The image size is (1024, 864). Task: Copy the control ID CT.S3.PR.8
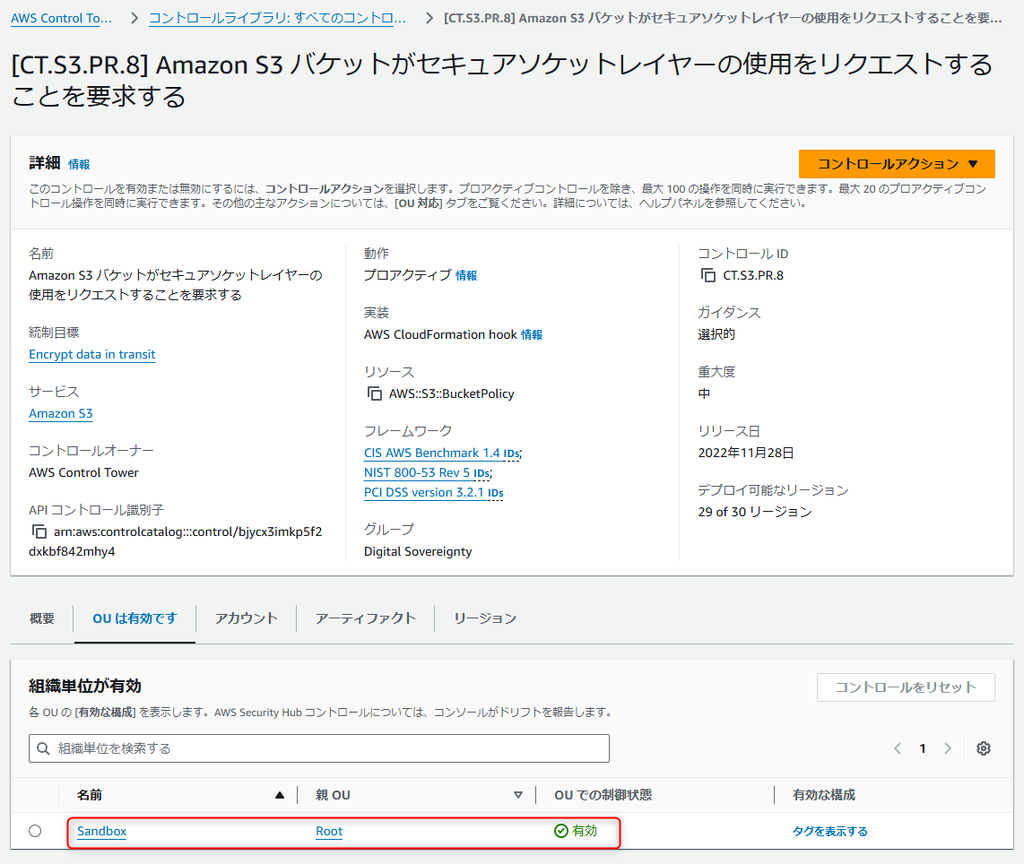(708, 276)
